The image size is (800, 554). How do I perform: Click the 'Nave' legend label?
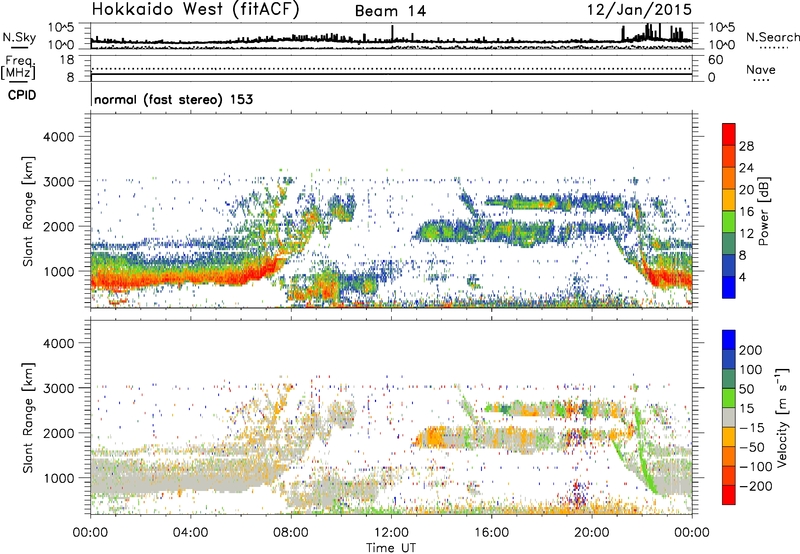pos(761,69)
